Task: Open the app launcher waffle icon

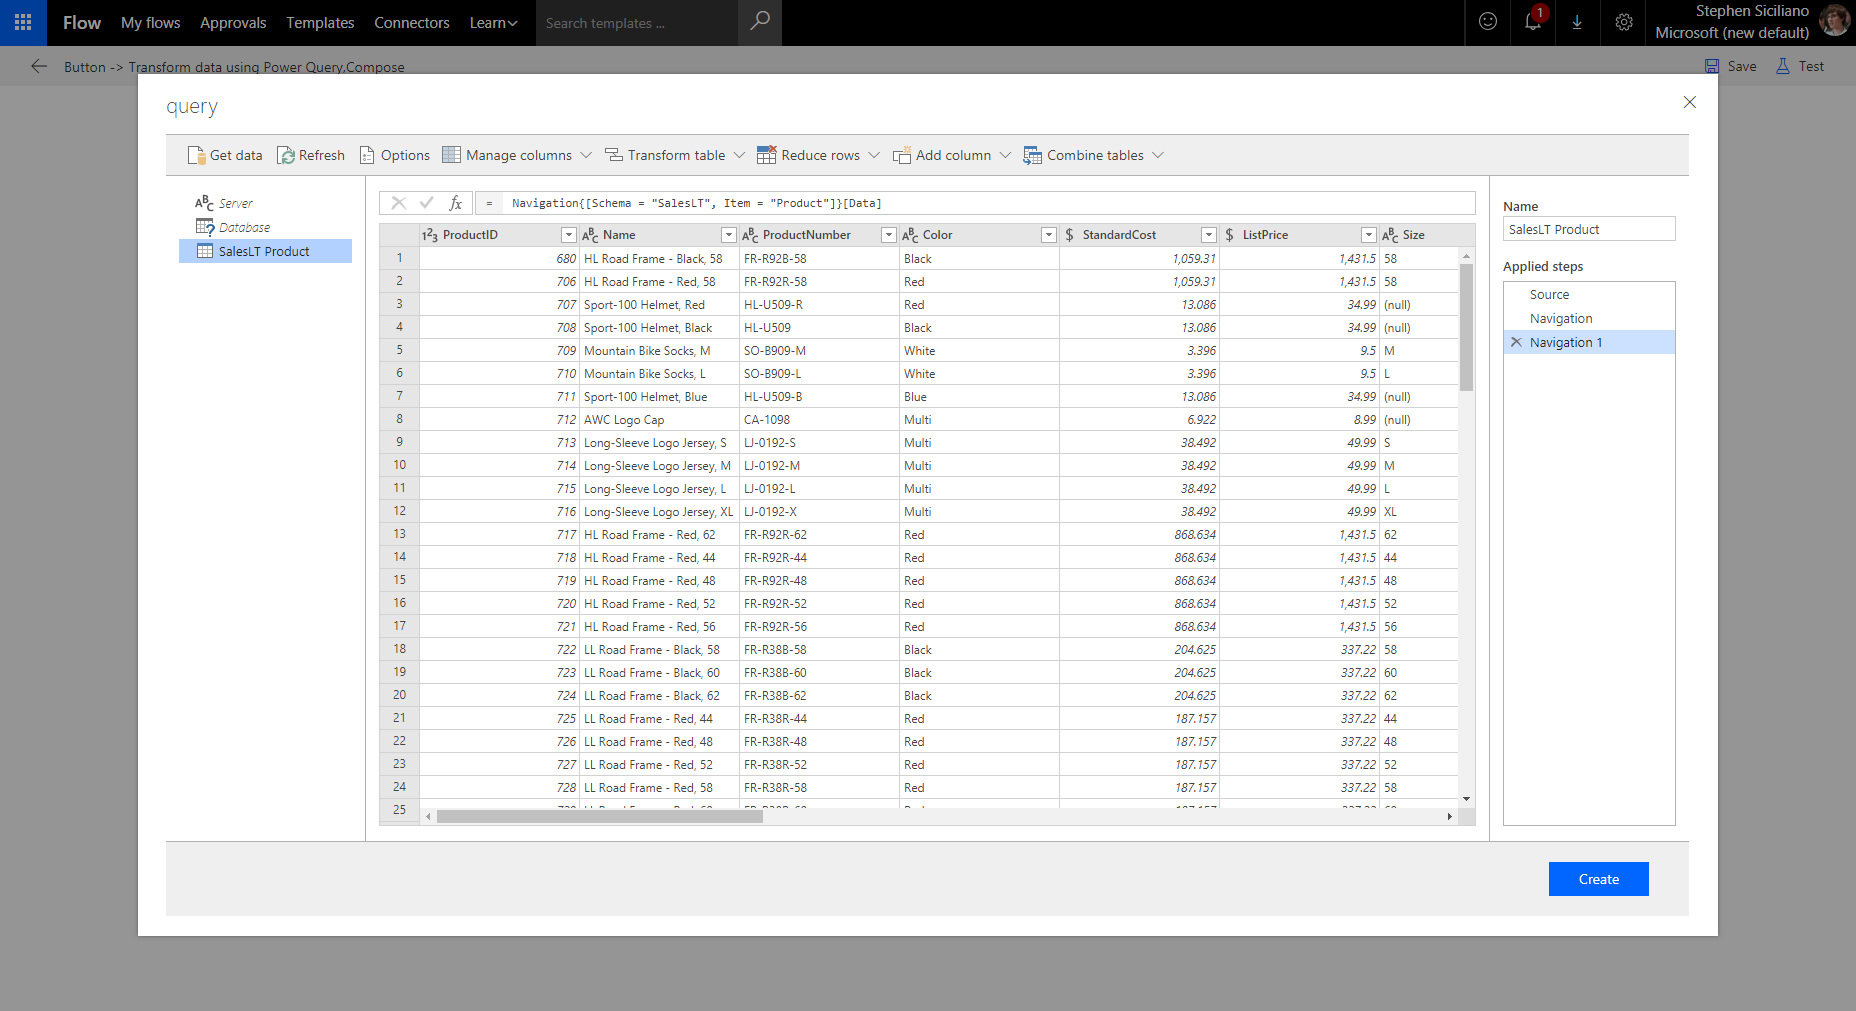Action: click(x=23, y=22)
